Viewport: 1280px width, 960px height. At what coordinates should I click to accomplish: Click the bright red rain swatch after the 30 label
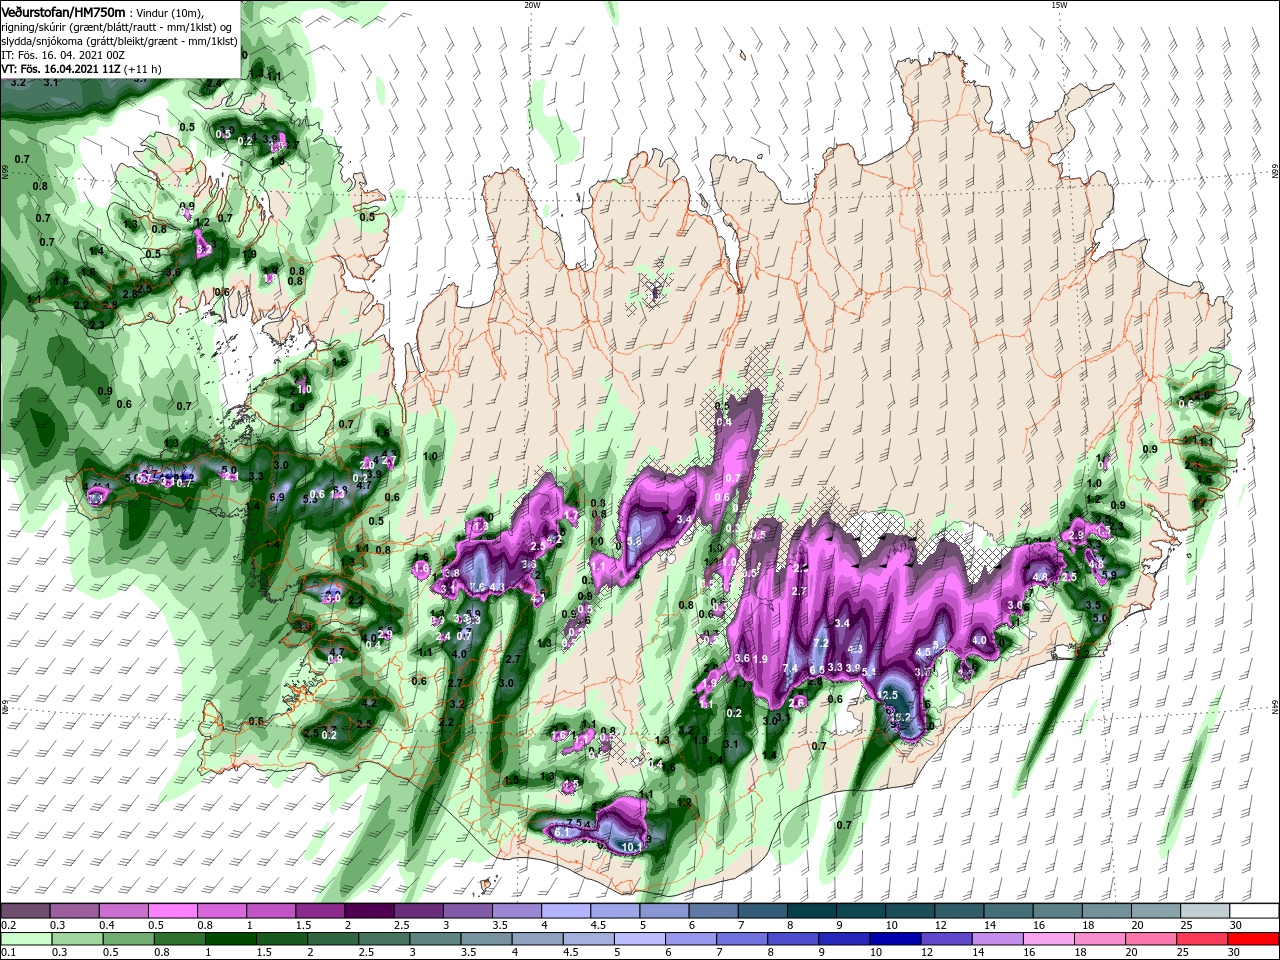click(x=1254, y=938)
